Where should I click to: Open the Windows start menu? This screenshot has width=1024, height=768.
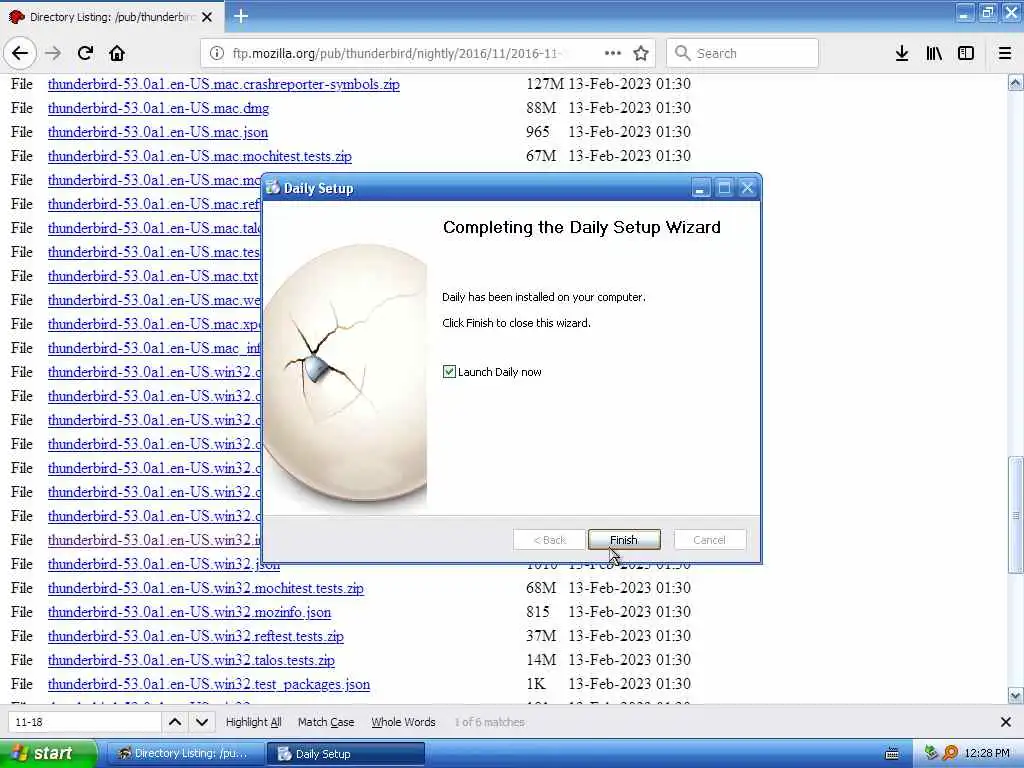pos(49,754)
